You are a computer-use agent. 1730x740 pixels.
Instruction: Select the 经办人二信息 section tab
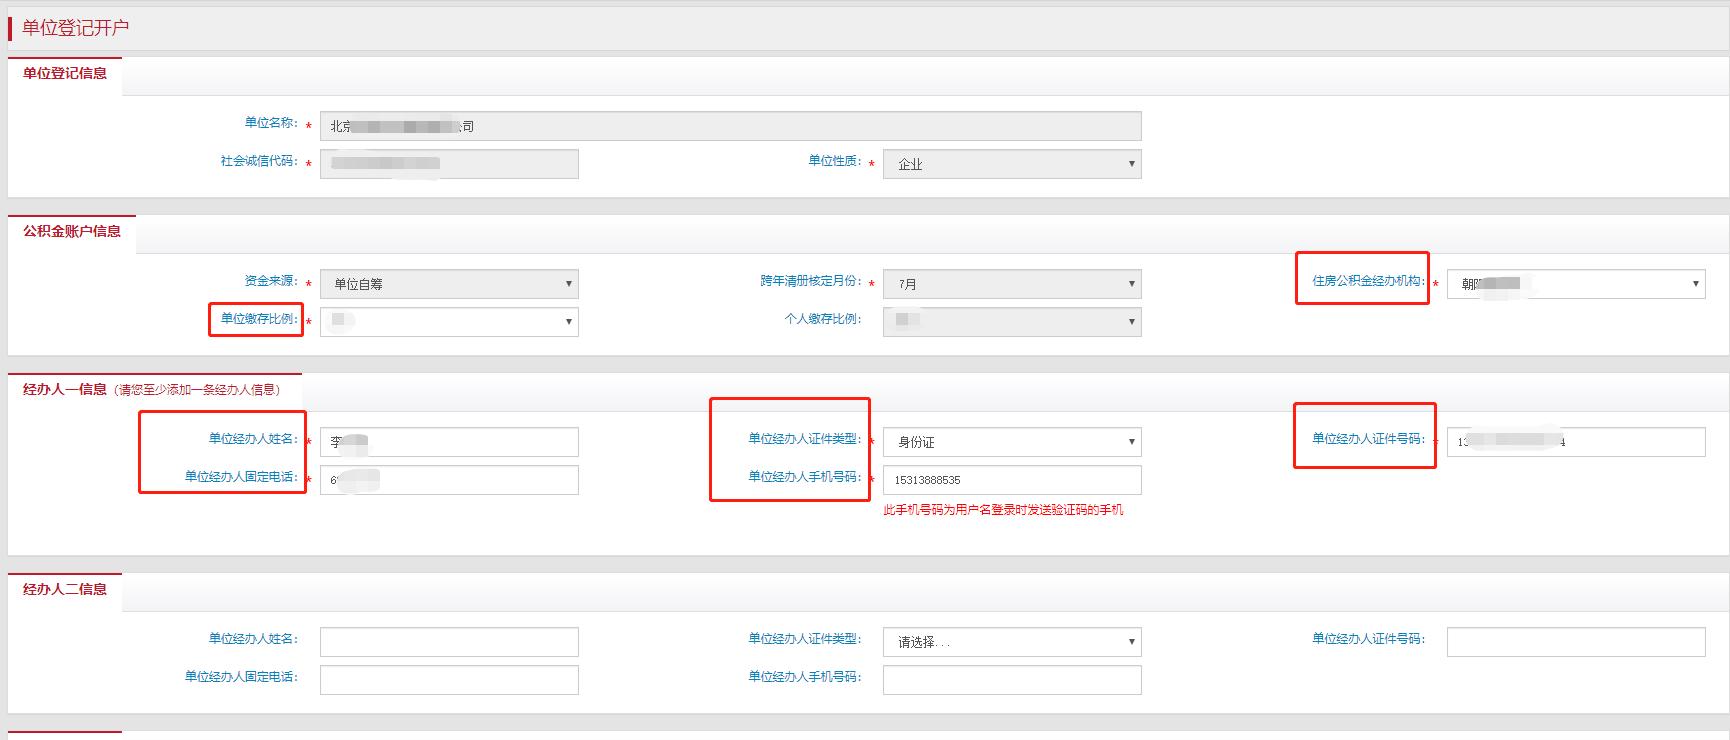pyautogui.click(x=65, y=589)
